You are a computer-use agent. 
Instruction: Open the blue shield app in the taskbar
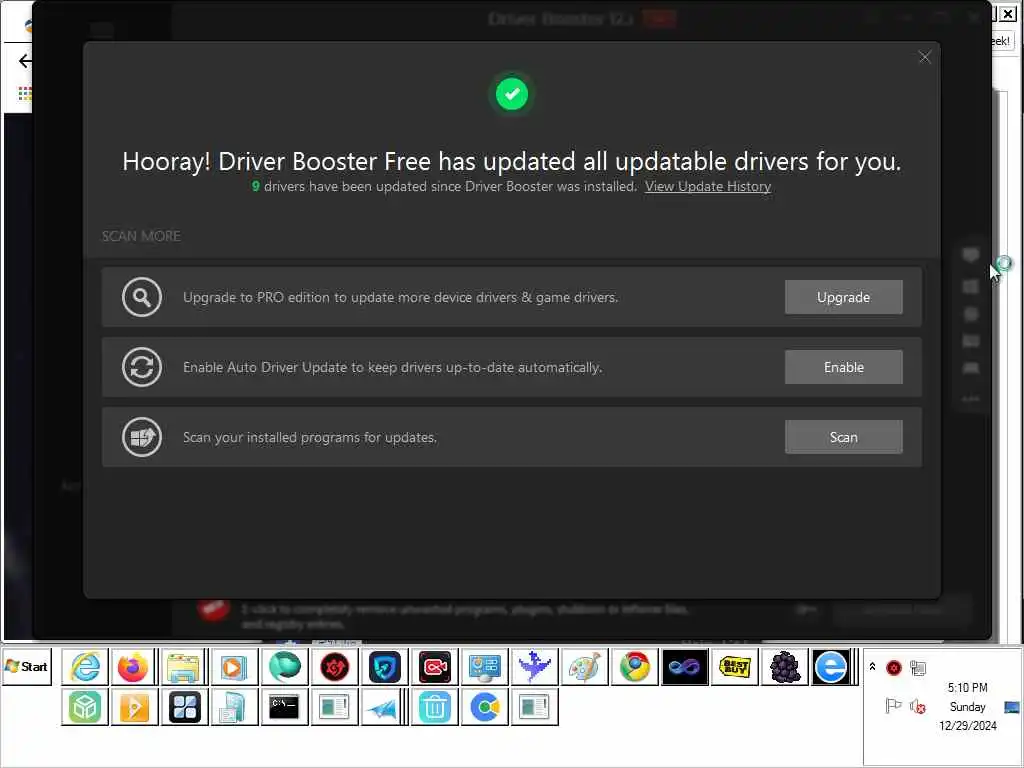385,667
